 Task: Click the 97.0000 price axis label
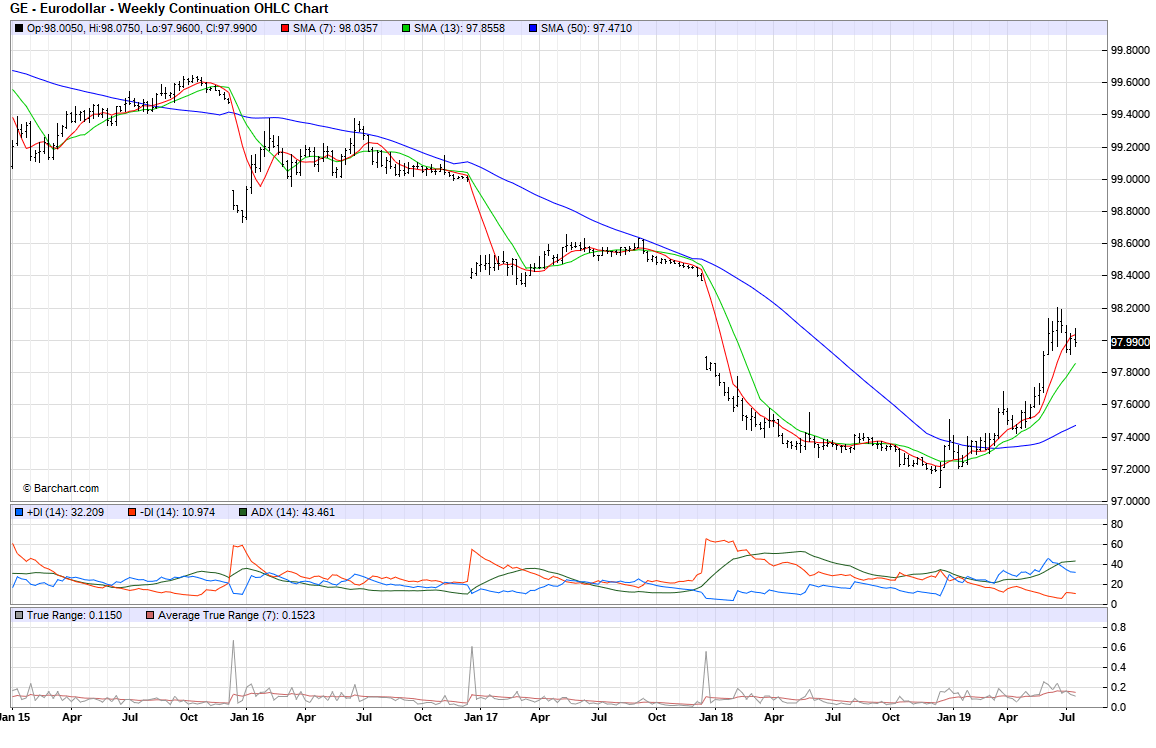(x=1130, y=501)
